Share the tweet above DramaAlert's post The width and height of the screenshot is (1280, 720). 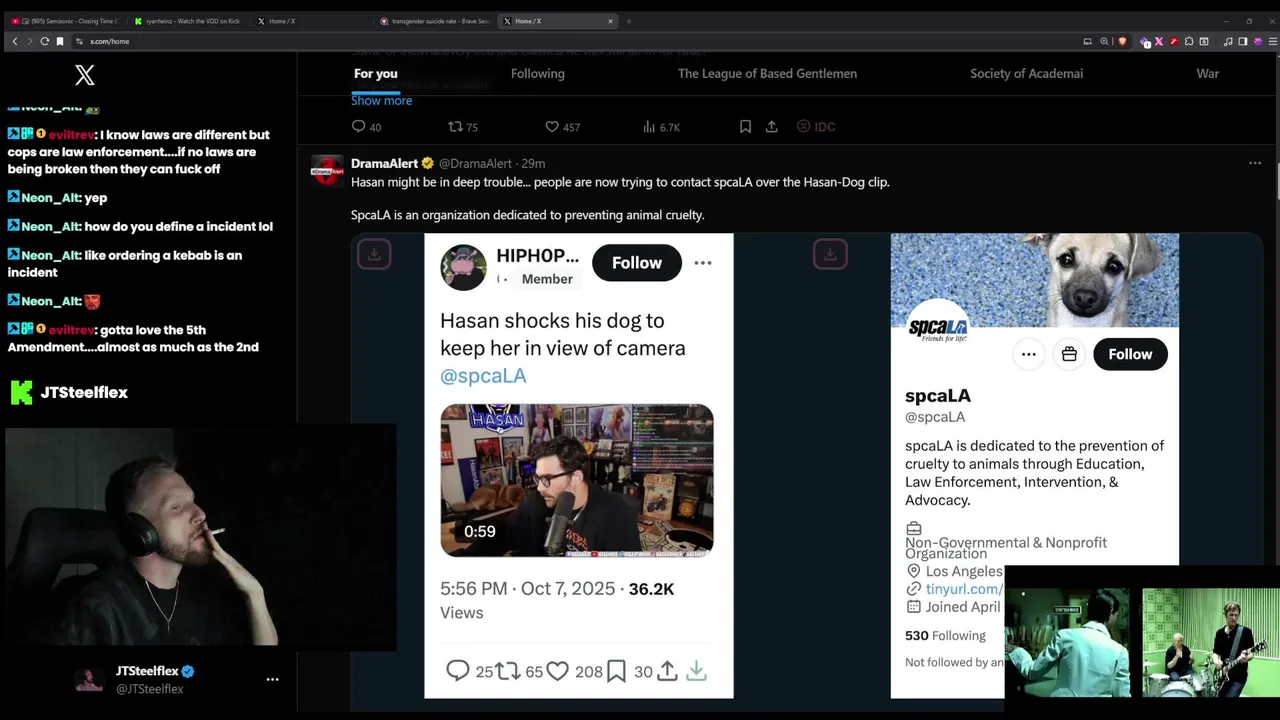point(772,126)
